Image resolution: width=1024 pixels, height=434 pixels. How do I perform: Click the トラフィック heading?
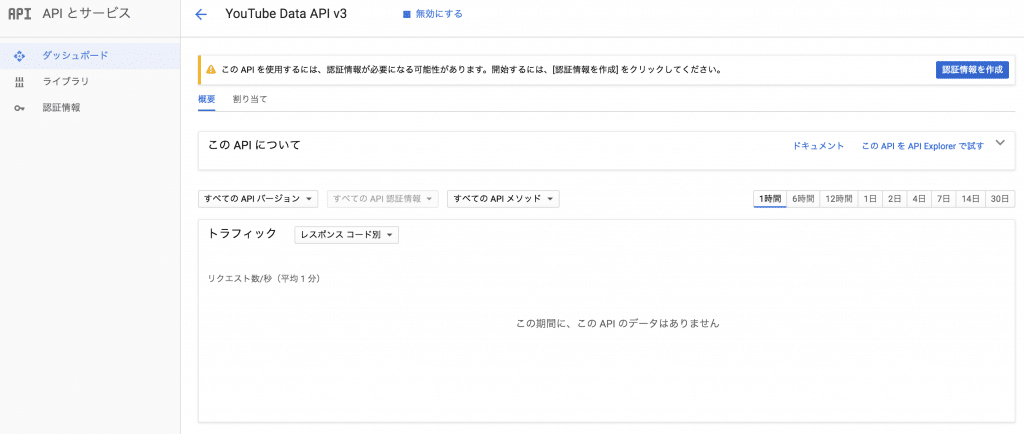coord(242,234)
